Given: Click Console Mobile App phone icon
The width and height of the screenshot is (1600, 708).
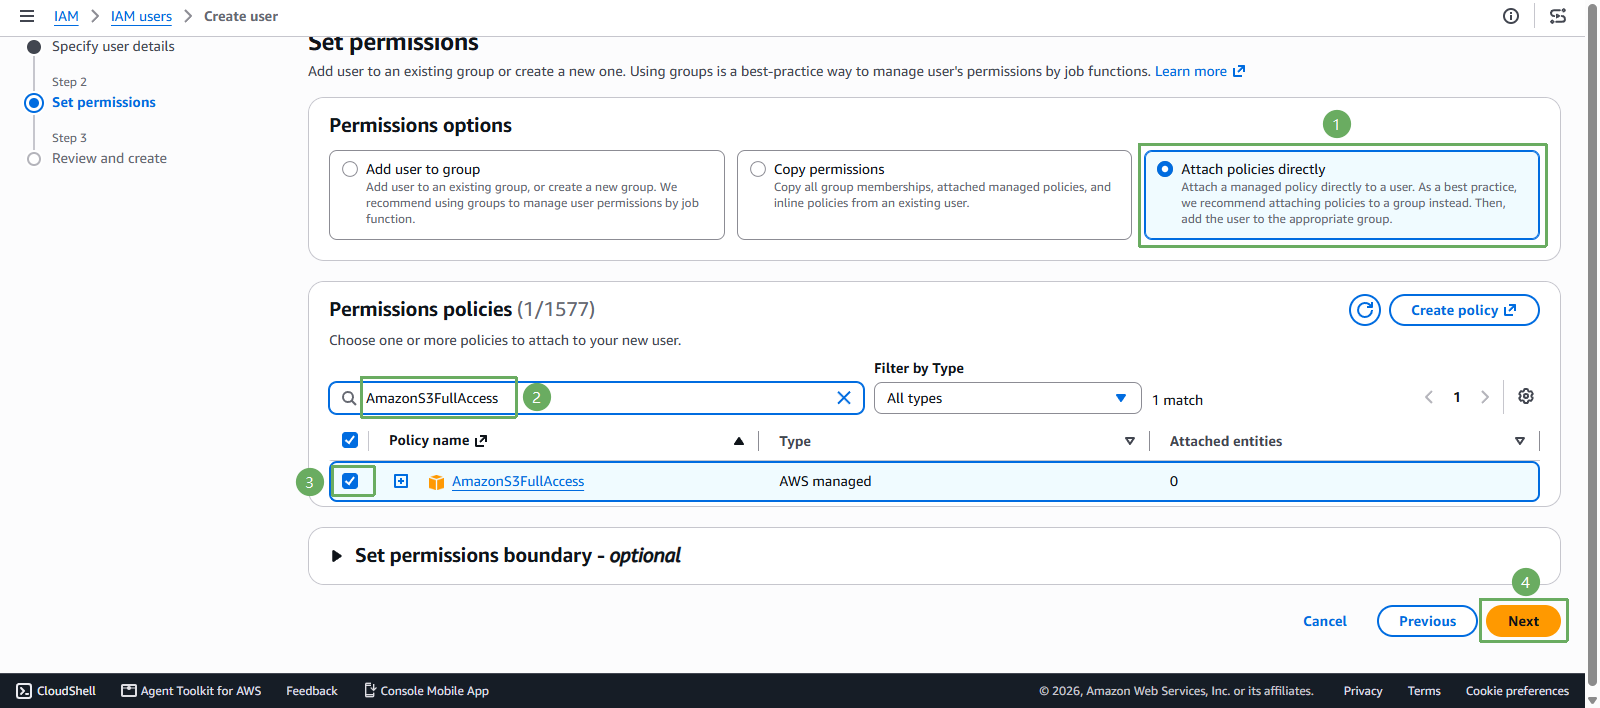Looking at the screenshot, I should (x=370, y=690).
